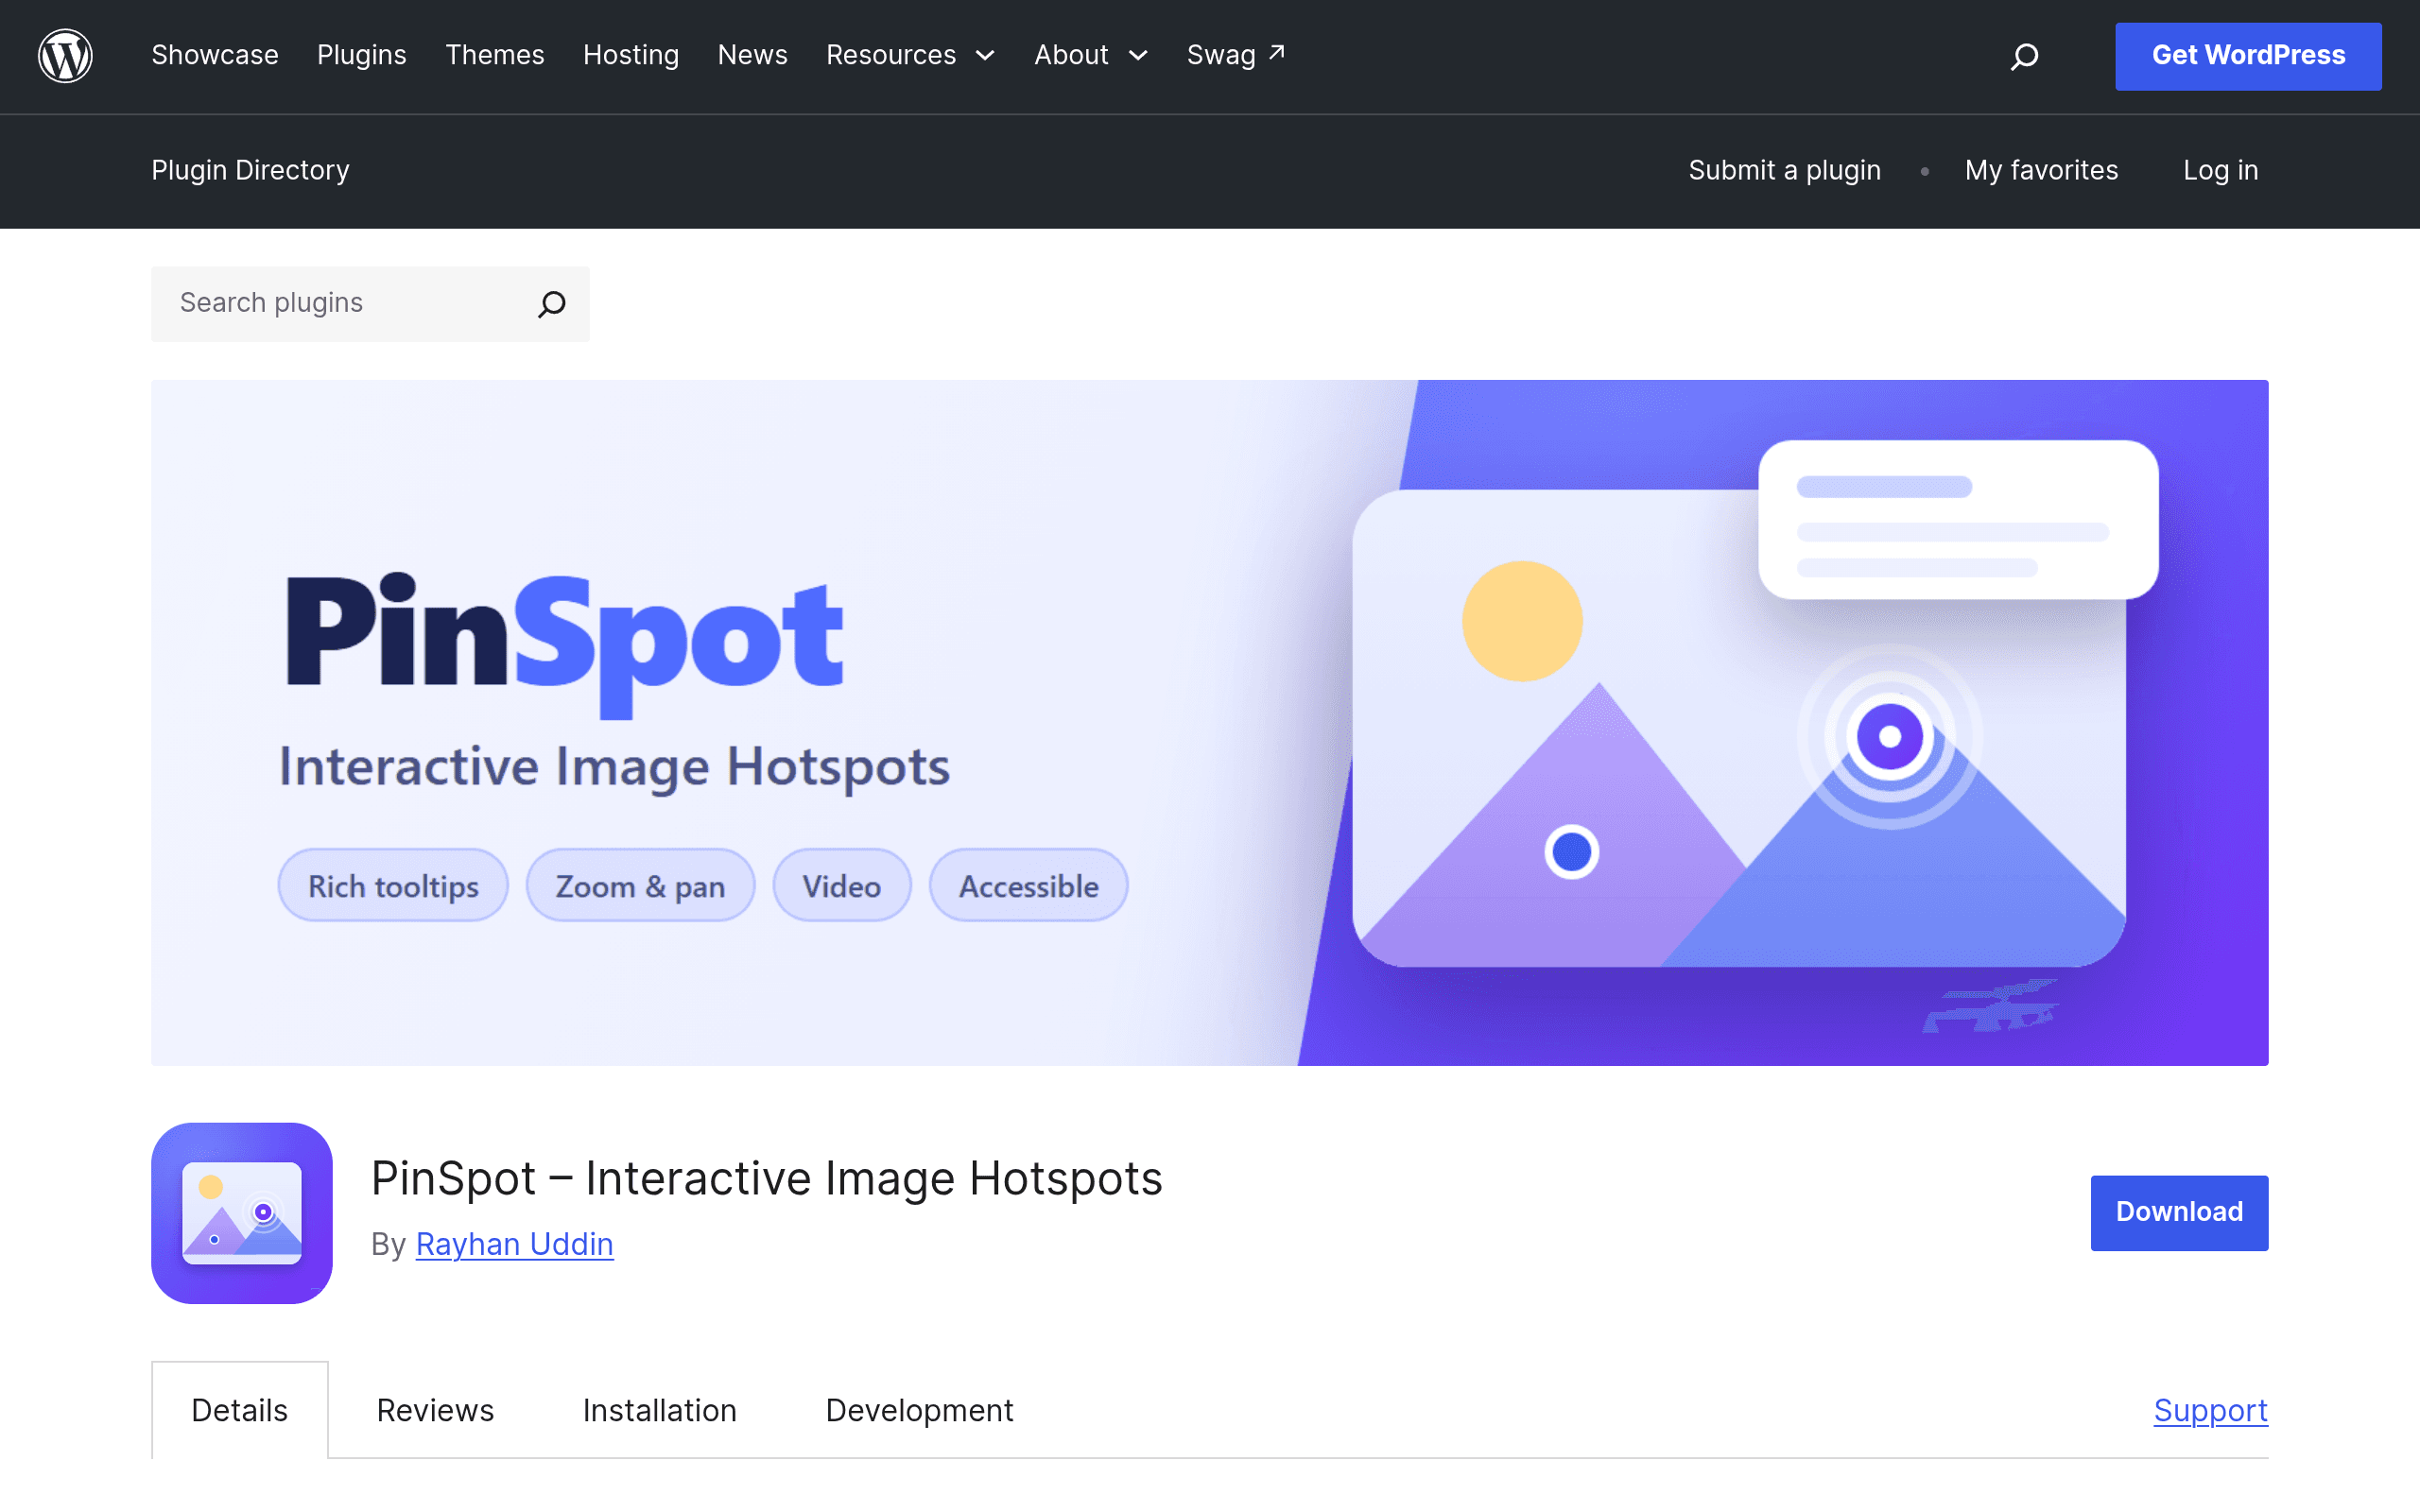Go to Plugins in top navigation
2420x1512 pixels.
click(362, 55)
